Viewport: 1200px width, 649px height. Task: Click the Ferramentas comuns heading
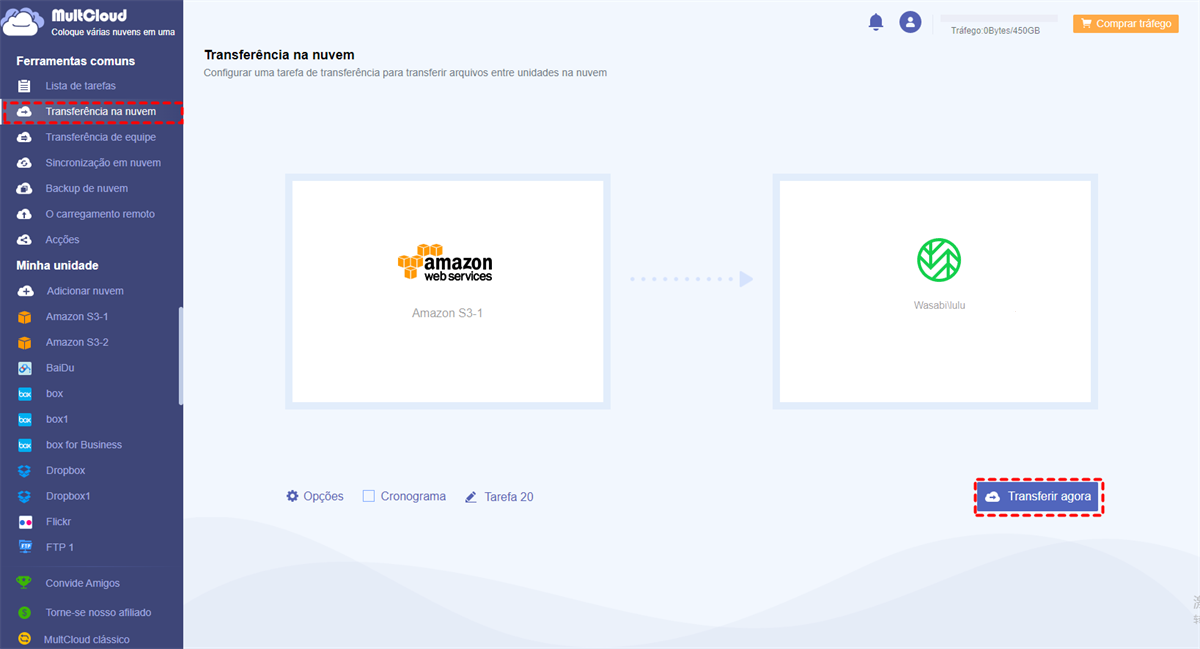[x=76, y=61]
